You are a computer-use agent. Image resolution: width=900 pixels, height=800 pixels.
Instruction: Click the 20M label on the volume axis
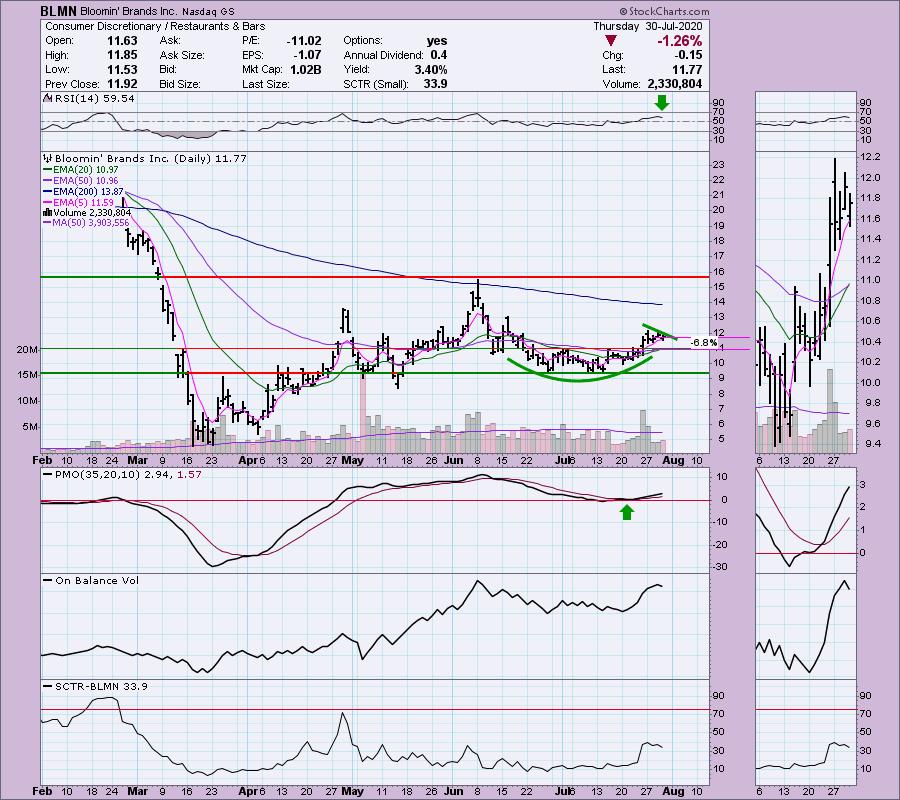pyautogui.click(x=28, y=349)
